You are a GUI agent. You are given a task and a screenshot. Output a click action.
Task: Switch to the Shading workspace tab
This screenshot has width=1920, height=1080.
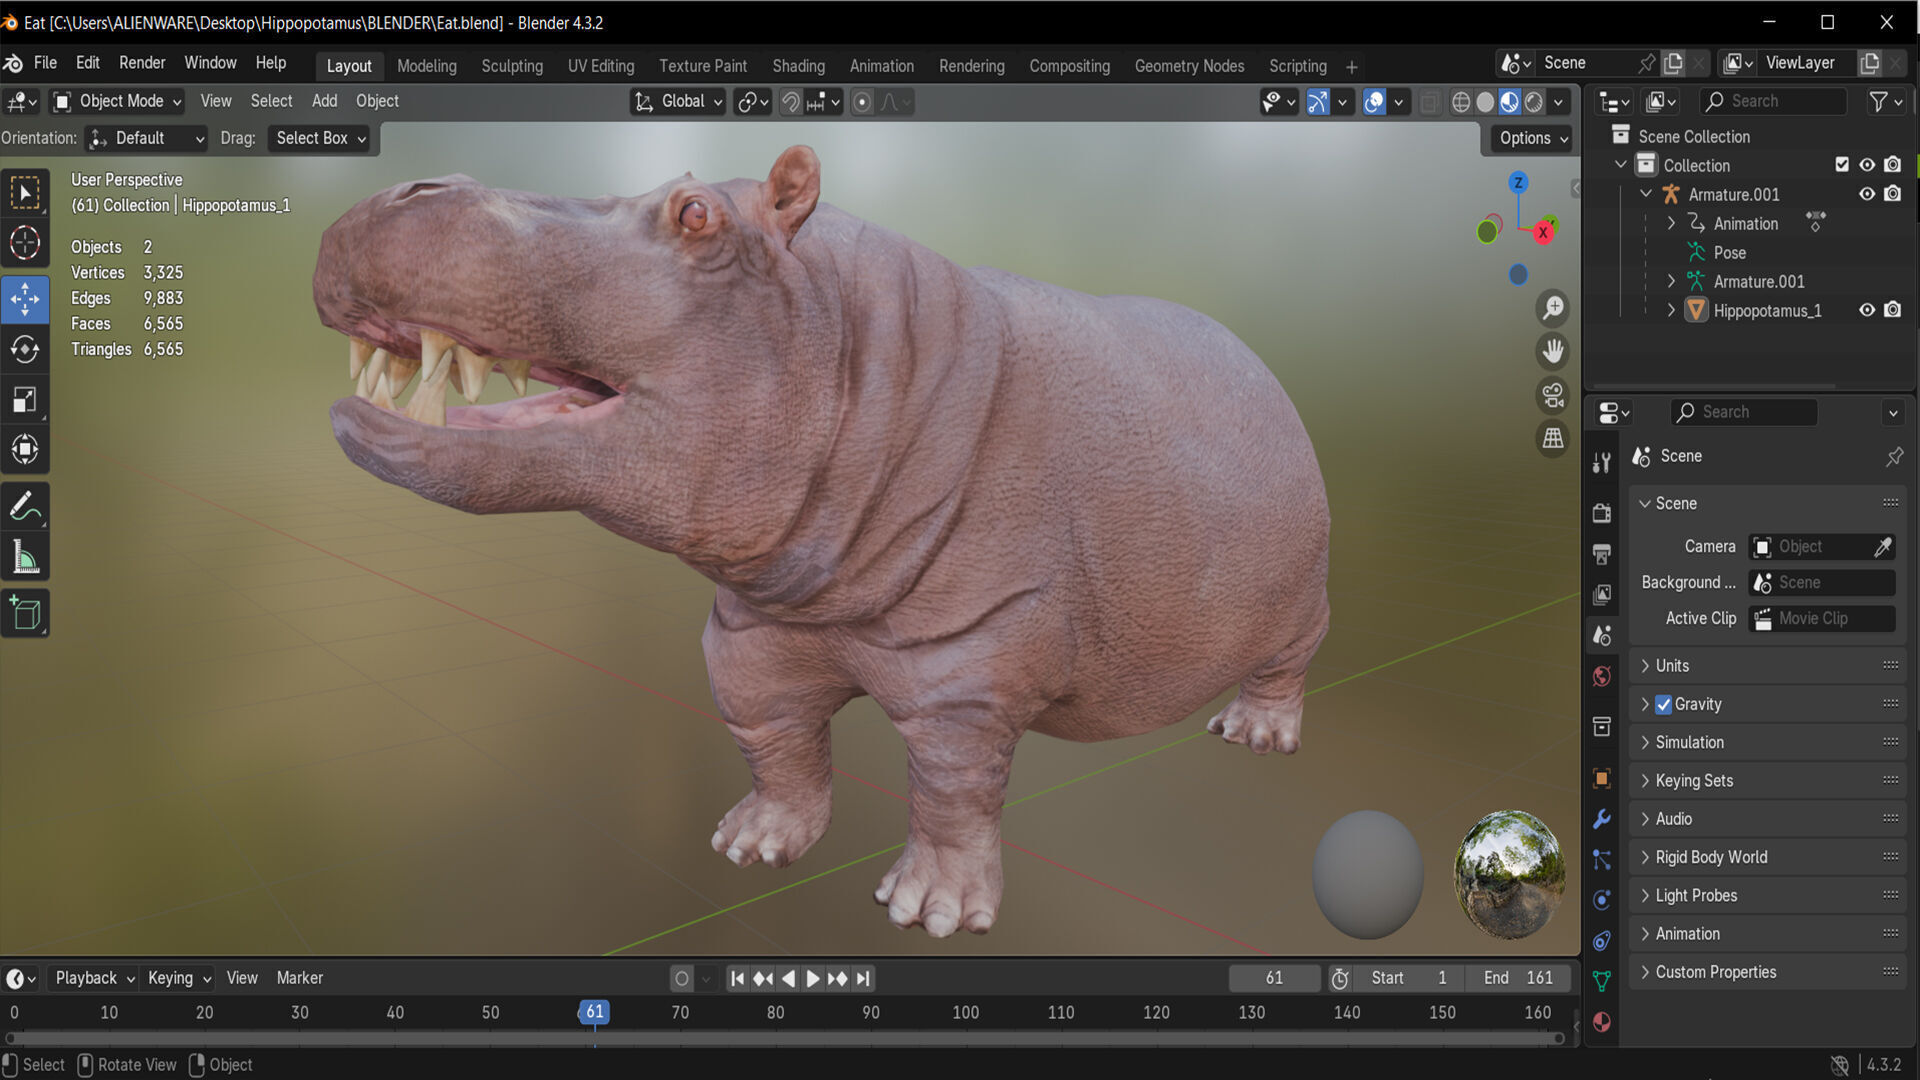798,66
